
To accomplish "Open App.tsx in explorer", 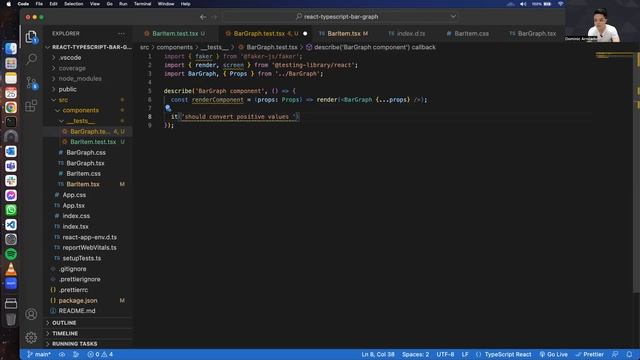I will pos(73,205).
